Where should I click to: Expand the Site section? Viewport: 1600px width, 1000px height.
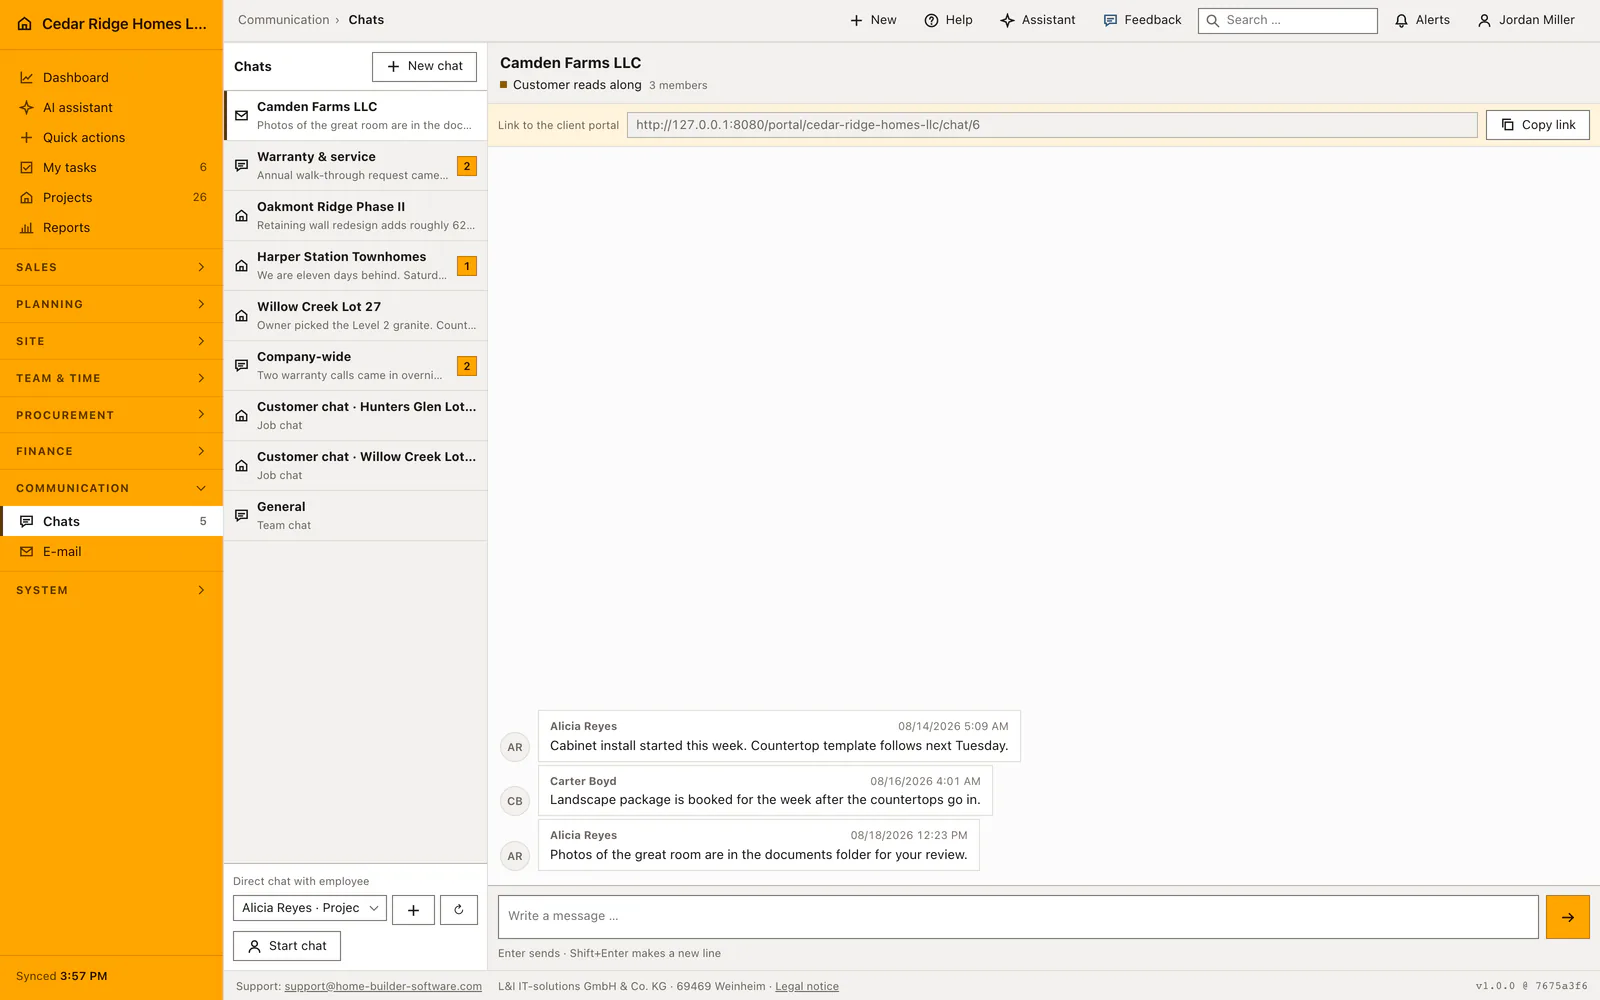click(x=111, y=341)
